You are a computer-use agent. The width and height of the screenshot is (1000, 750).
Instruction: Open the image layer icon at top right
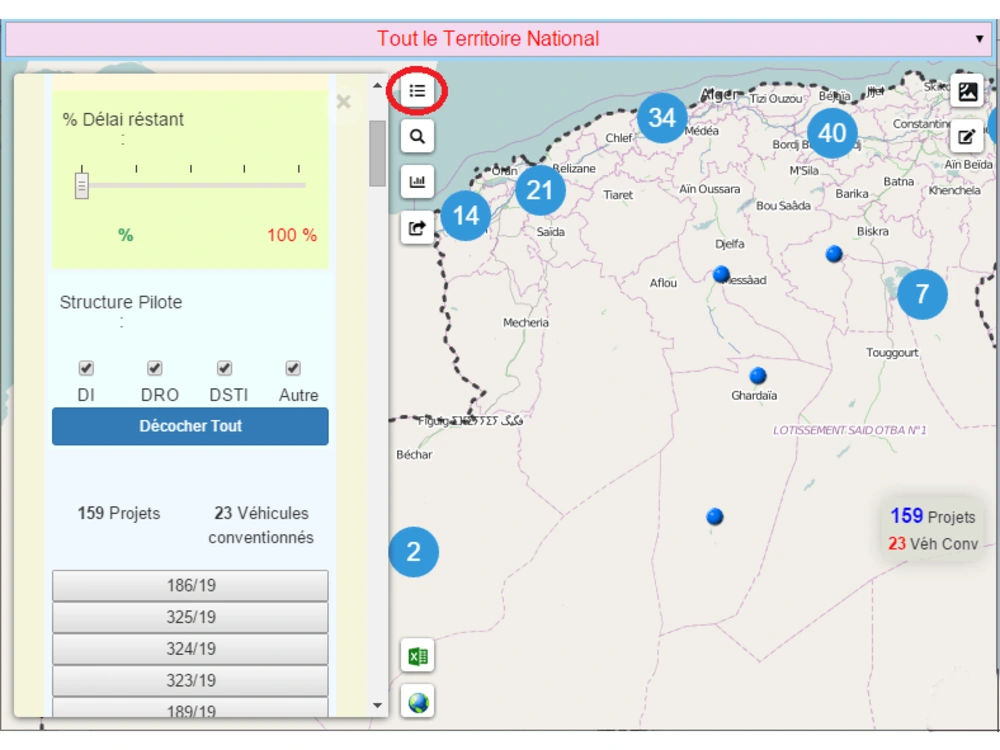967,91
